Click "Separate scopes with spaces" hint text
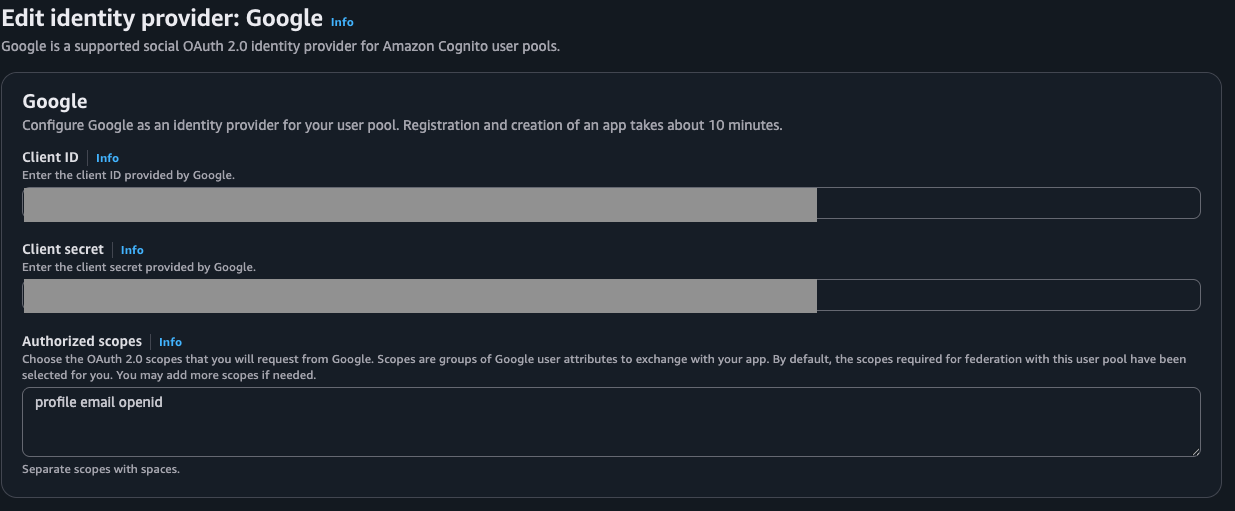This screenshot has width=1235, height=511. pos(101,469)
